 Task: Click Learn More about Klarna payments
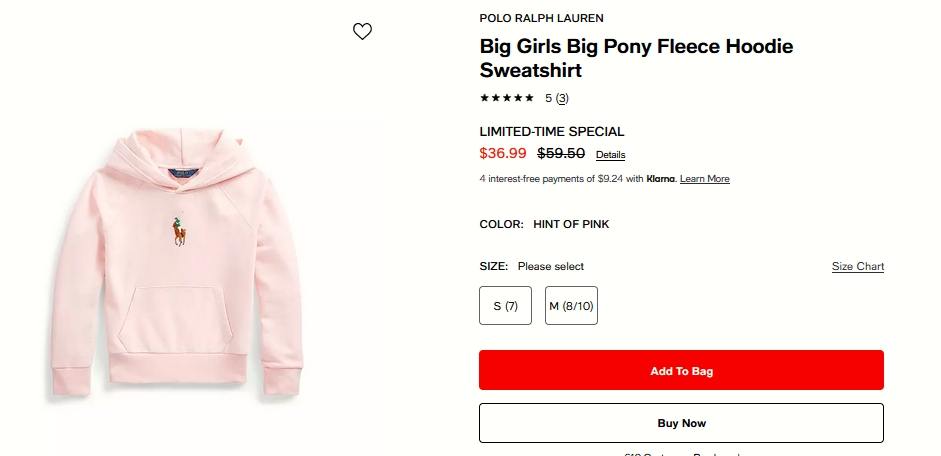coord(705,179)
